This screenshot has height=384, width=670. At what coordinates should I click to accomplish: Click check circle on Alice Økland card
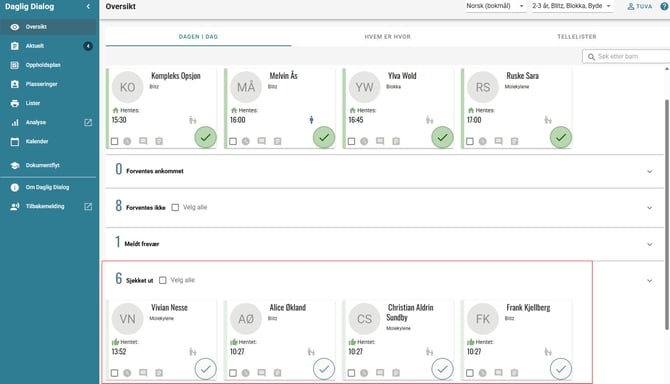(x=324, y=369)
